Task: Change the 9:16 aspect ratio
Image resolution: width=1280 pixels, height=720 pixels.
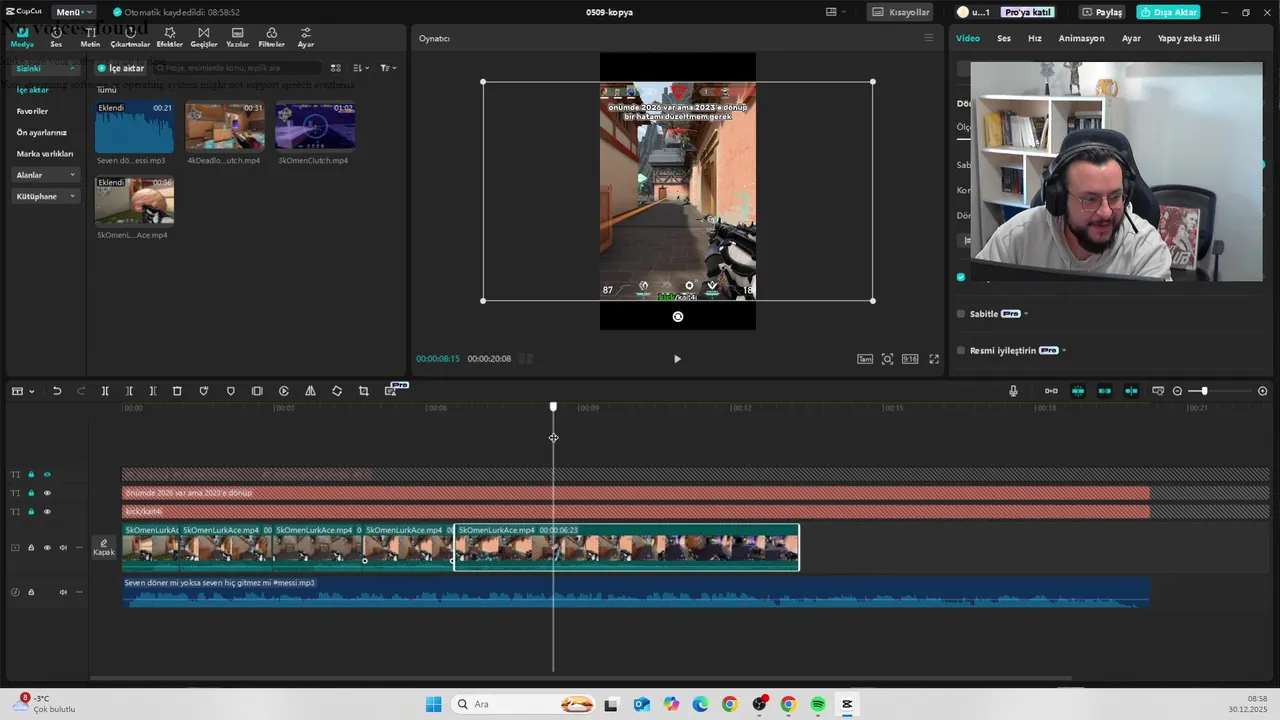Action: coord(910,359)
